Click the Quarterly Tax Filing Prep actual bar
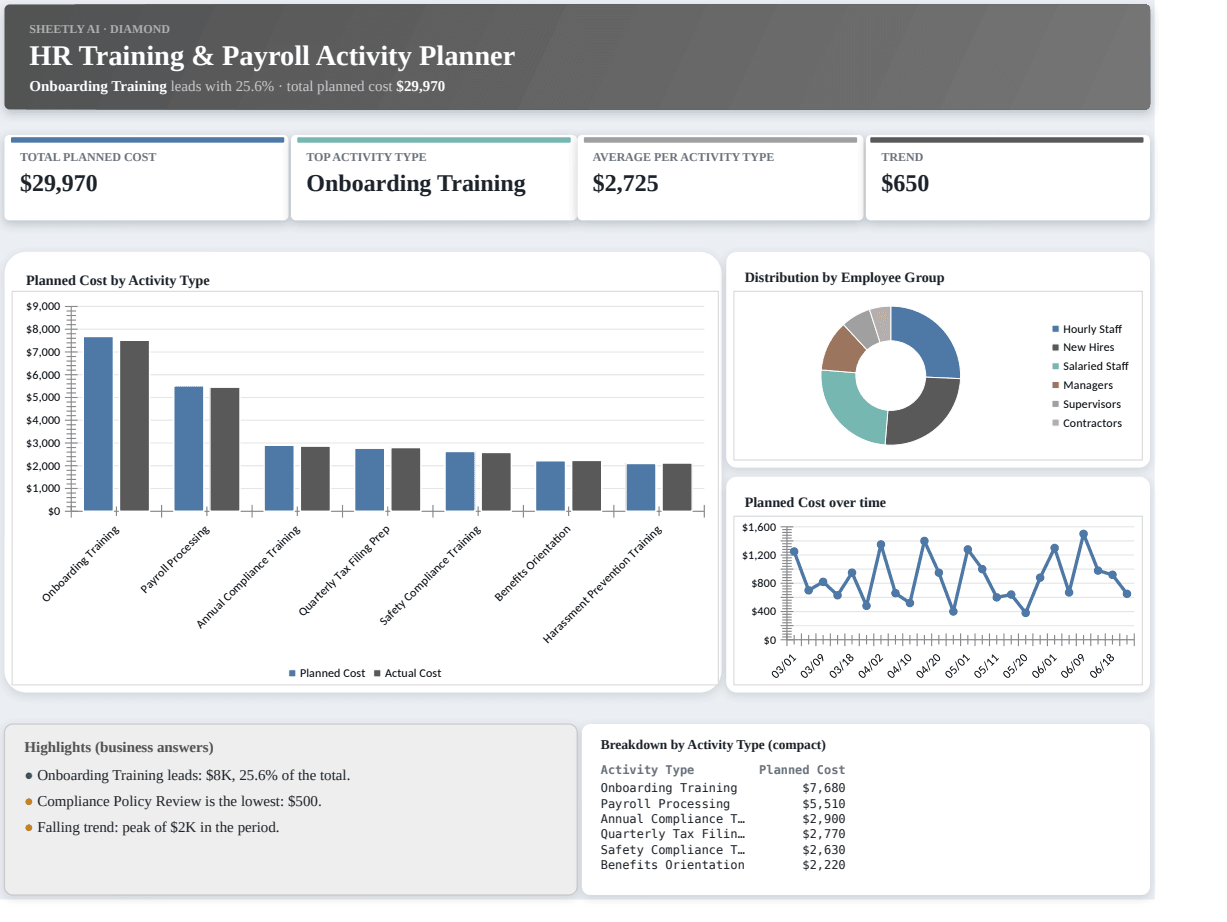The image size is (1227, 922). (x=405, y=480)
